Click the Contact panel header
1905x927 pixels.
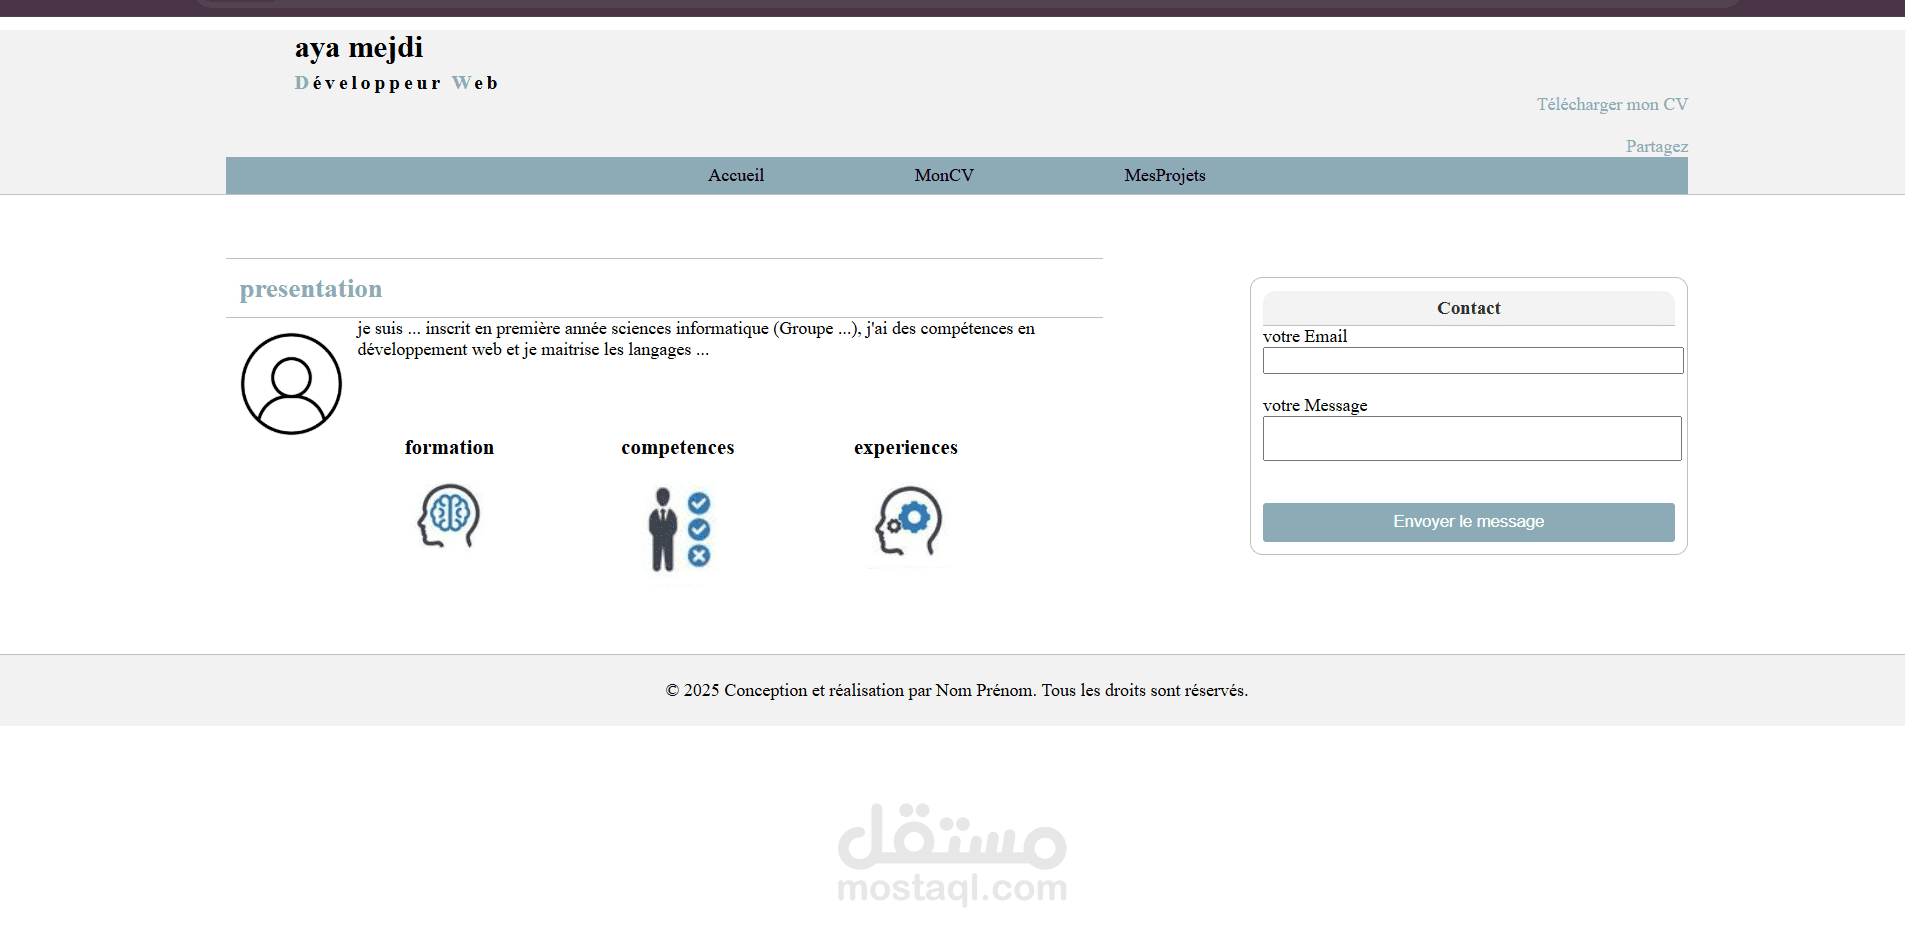(x=1468, y=308)
